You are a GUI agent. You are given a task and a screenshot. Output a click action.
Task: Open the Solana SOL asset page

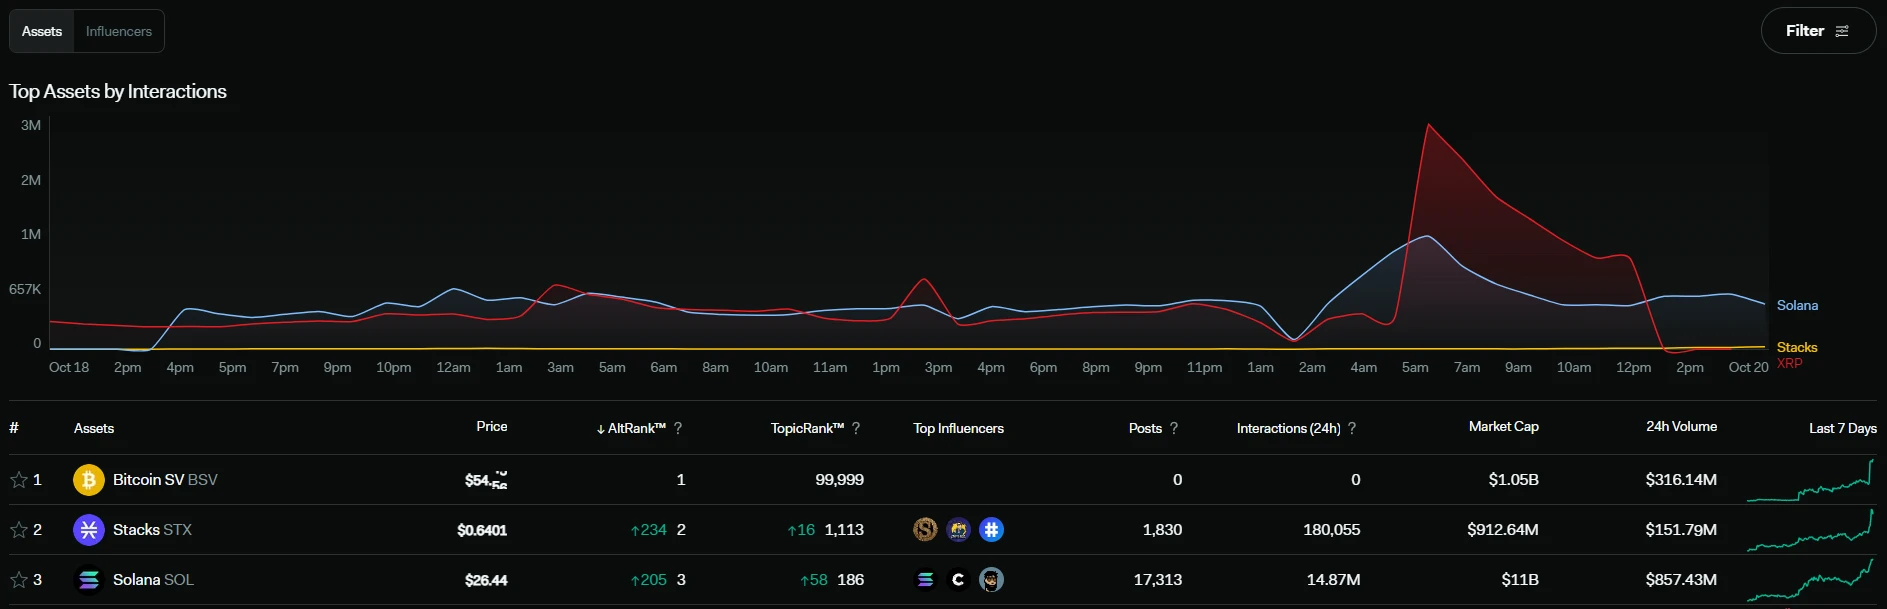[153, 580]
